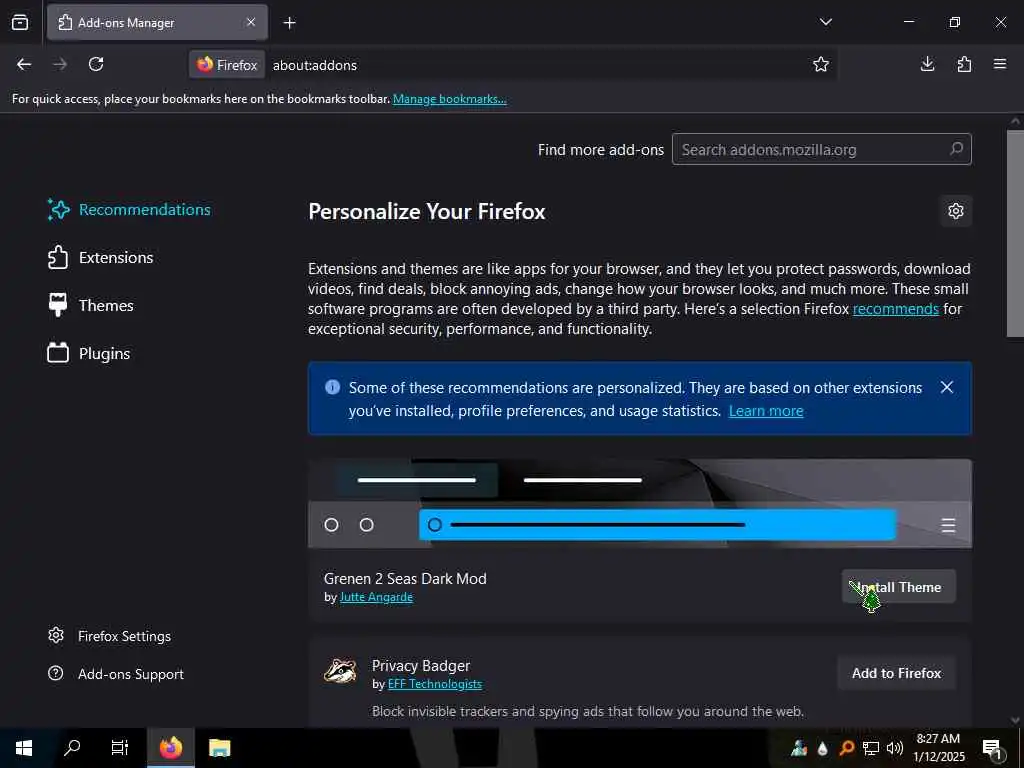Image resolution: width=1024 pixels, height=768 pixels.
Task: Open the Learn more link
Action: click(766, 411)
